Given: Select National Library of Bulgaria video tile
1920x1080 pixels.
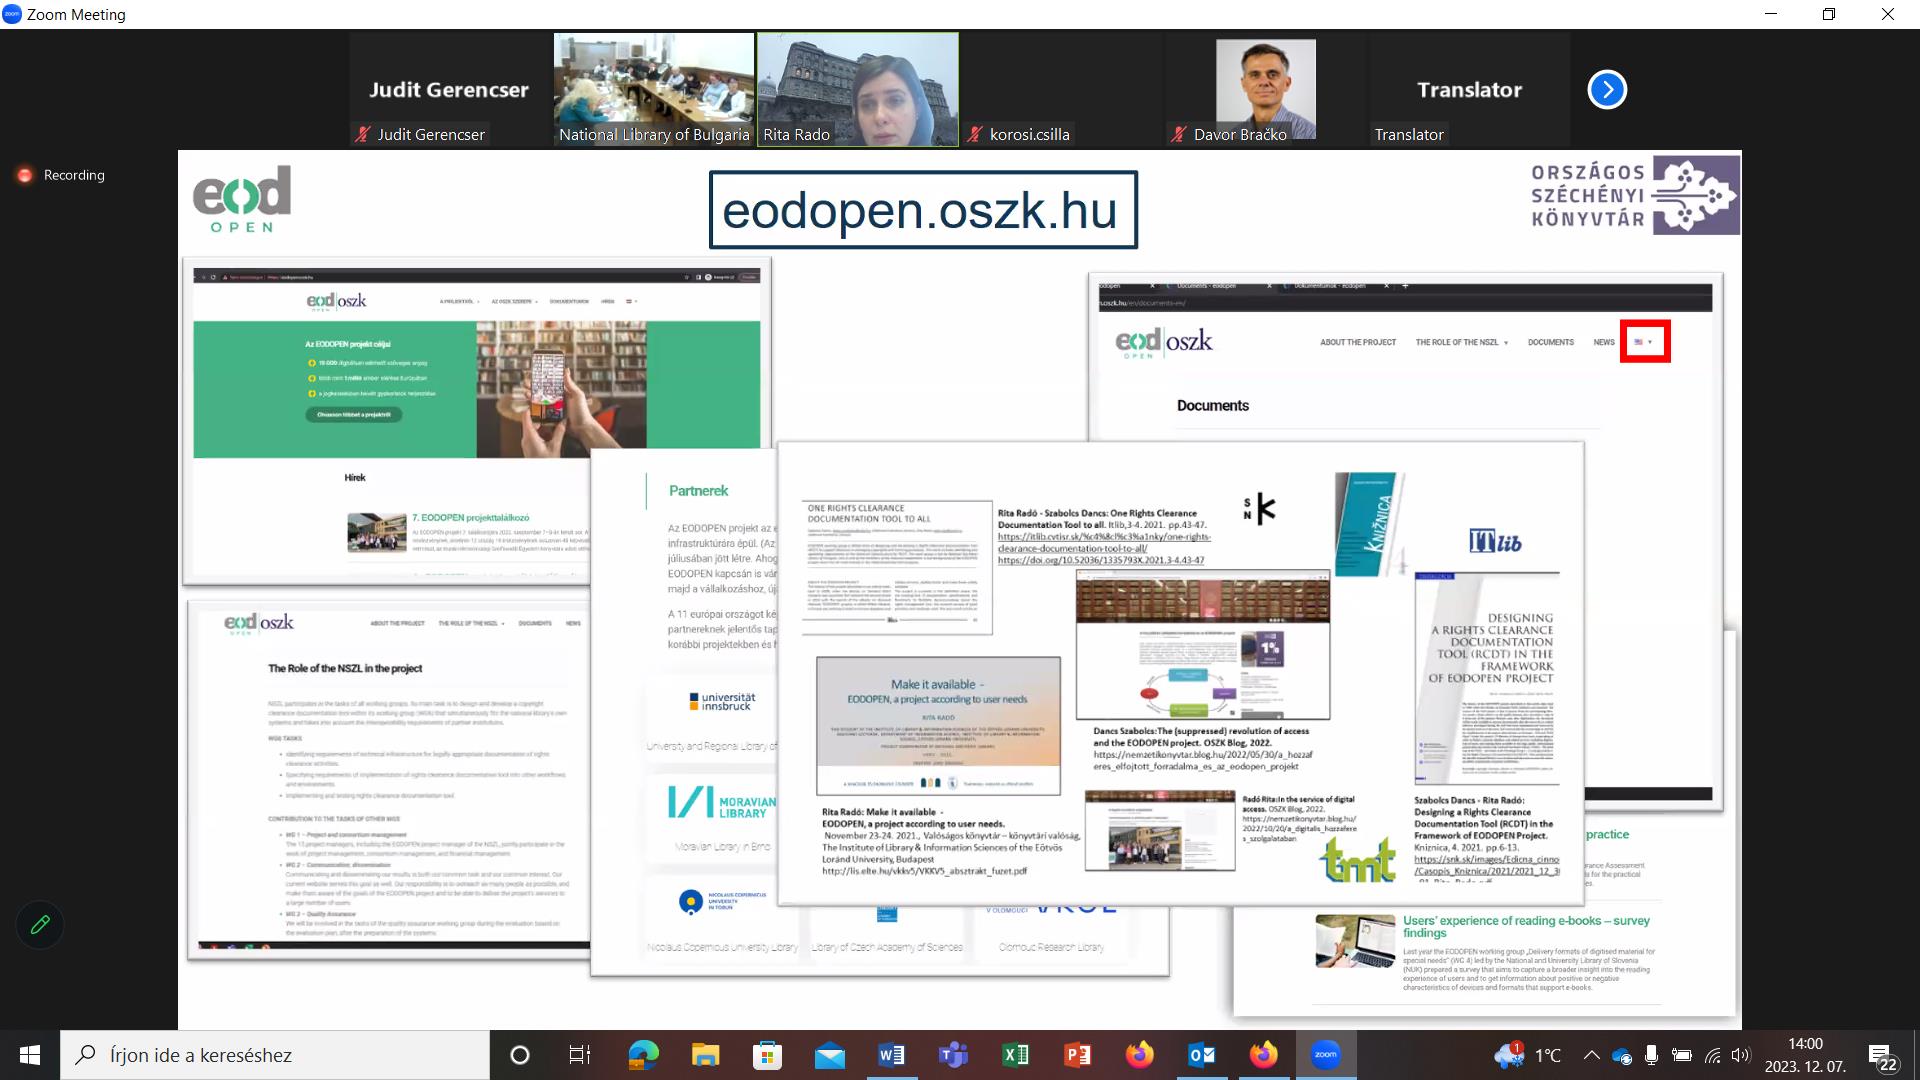Looking at the screenshot, I should point(654,90).
